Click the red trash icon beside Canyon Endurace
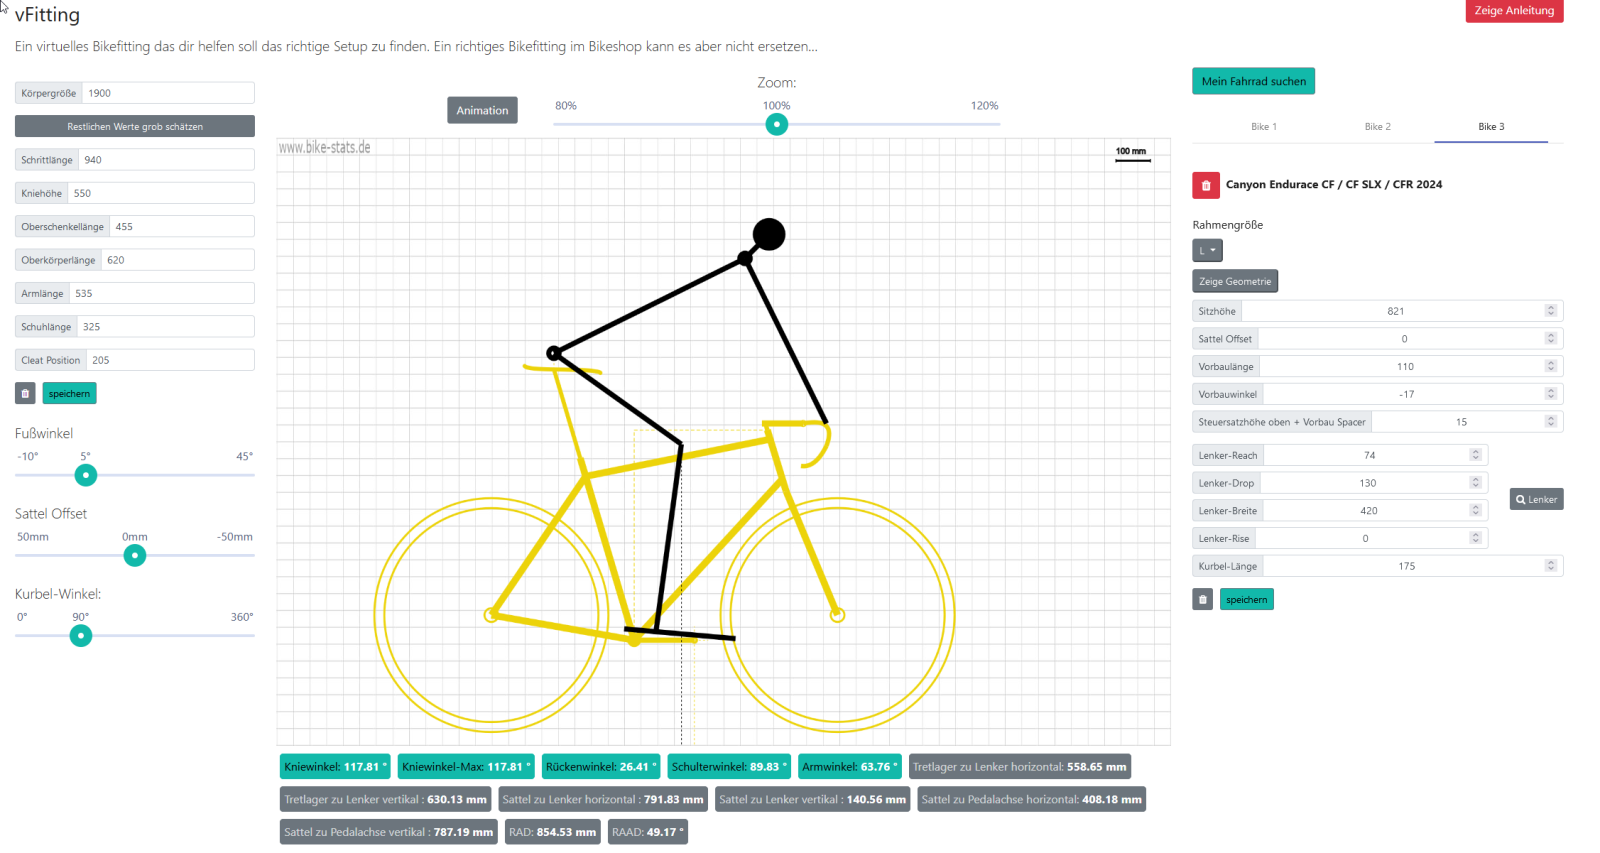 tap(1205, 185)
